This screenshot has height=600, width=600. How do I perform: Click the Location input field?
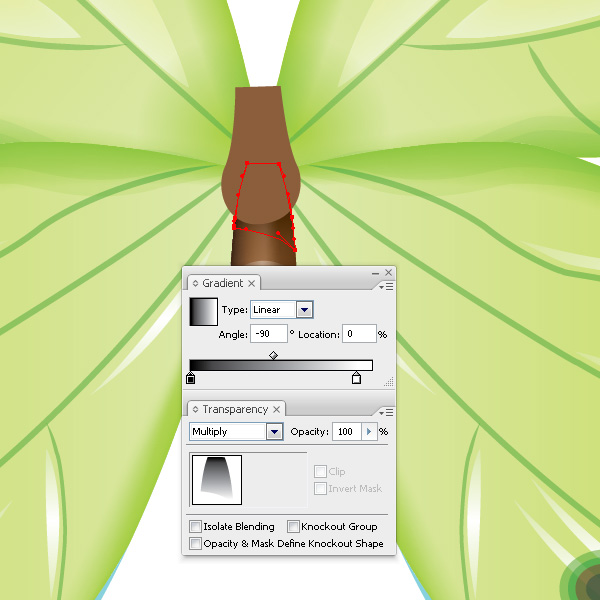pos(359,334)
